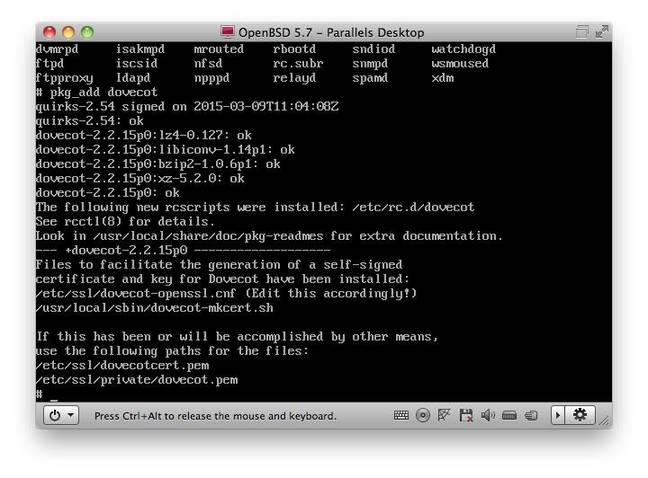Click 'watchdogd' in the directory listing
The width and height of the screenshot is (648, 478).
coord(464,49)
